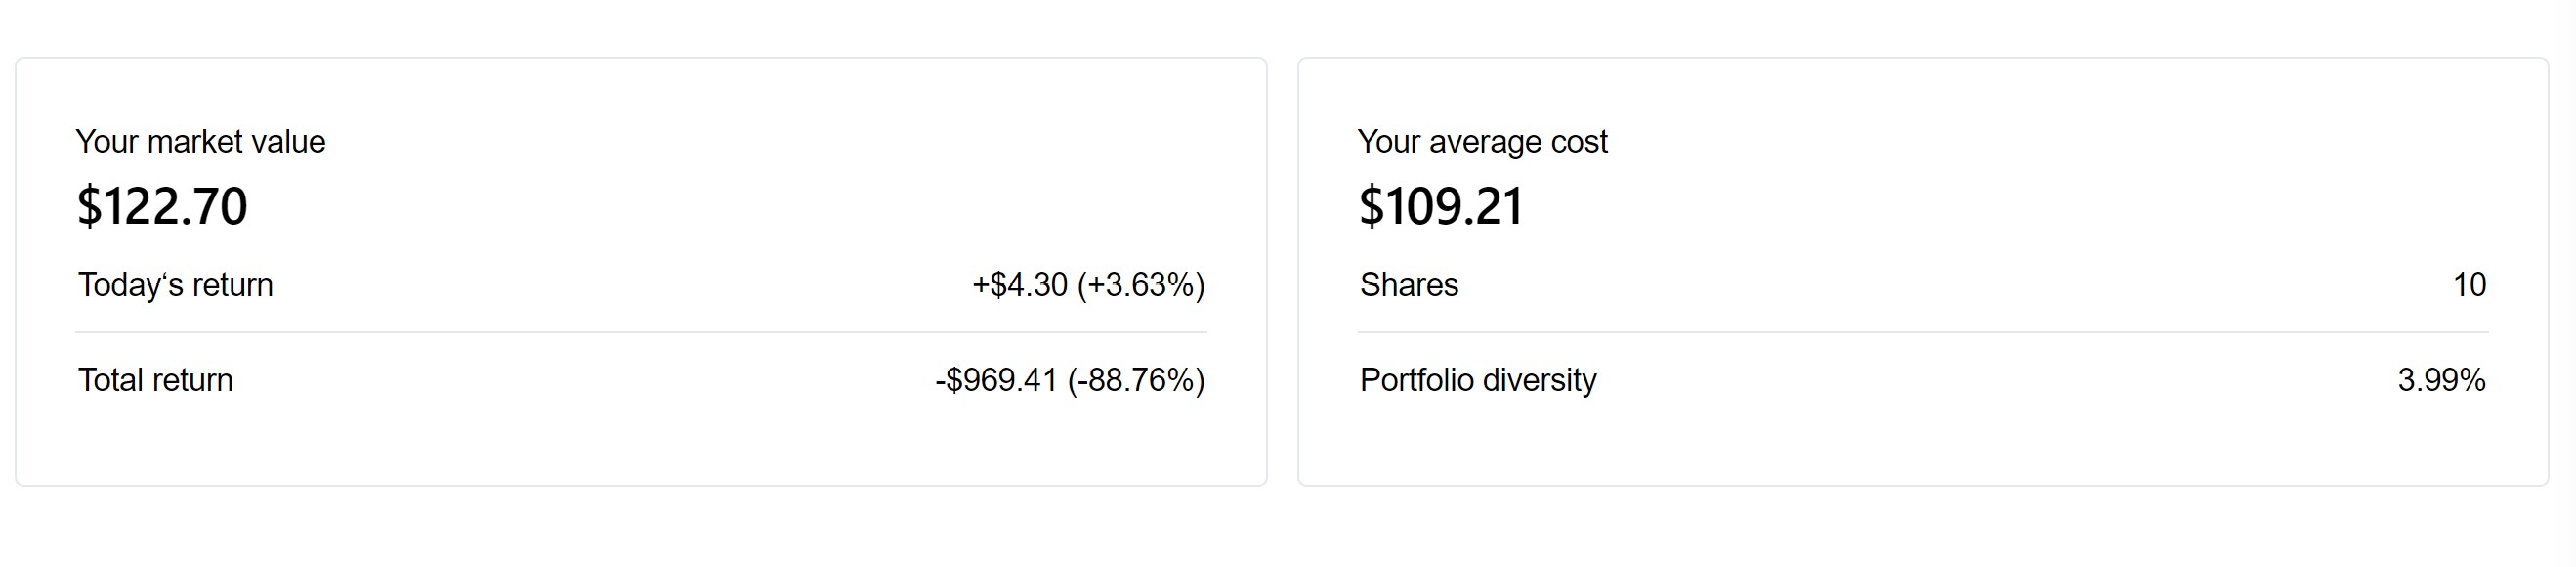
Task: Click the share count value 10
Action: 2469,285
